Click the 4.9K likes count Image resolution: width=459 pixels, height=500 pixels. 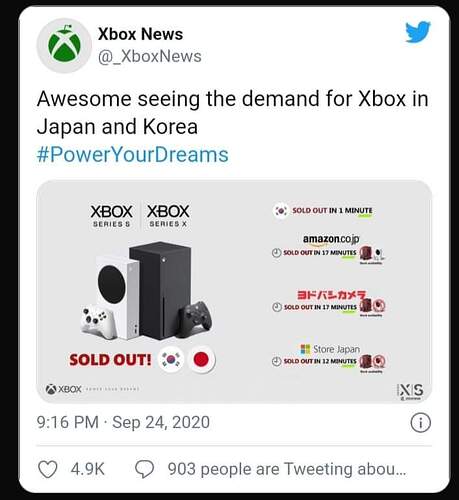[88, 469]
